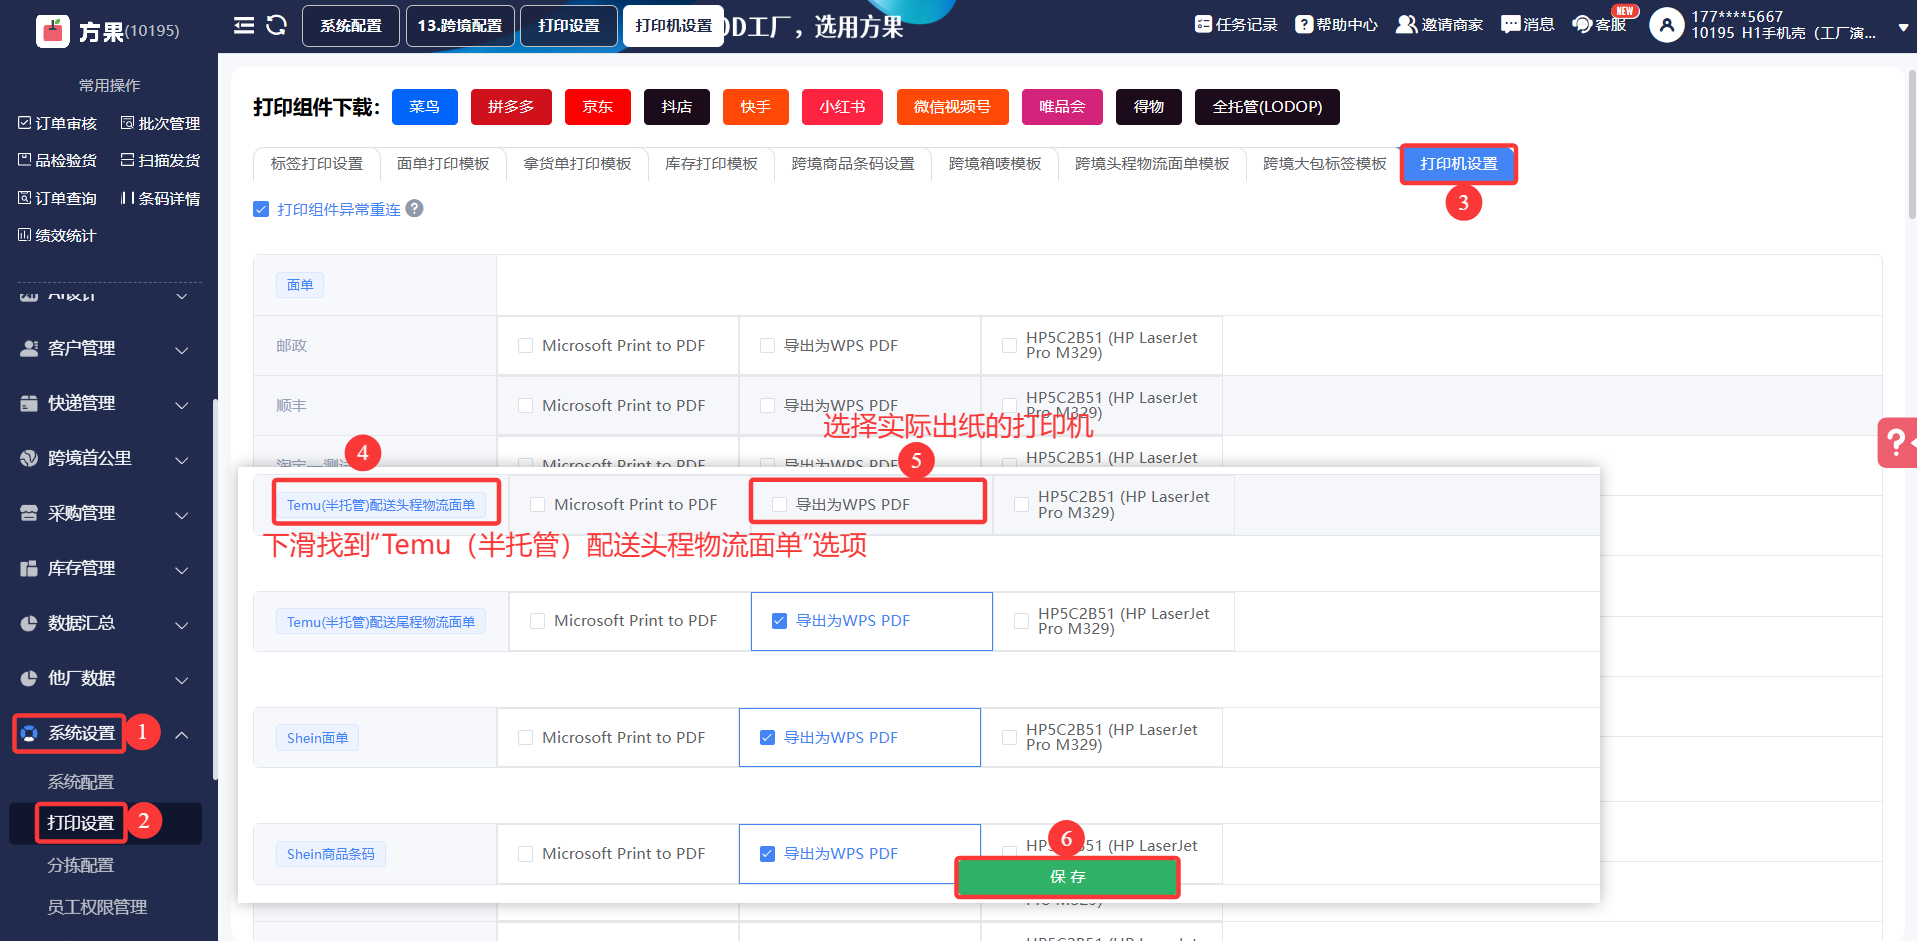Image resolution: width=1917 pixels, height=941 pixels.
Task: Toggle 打印组件异常重连 checkbox
Action: 261,209
